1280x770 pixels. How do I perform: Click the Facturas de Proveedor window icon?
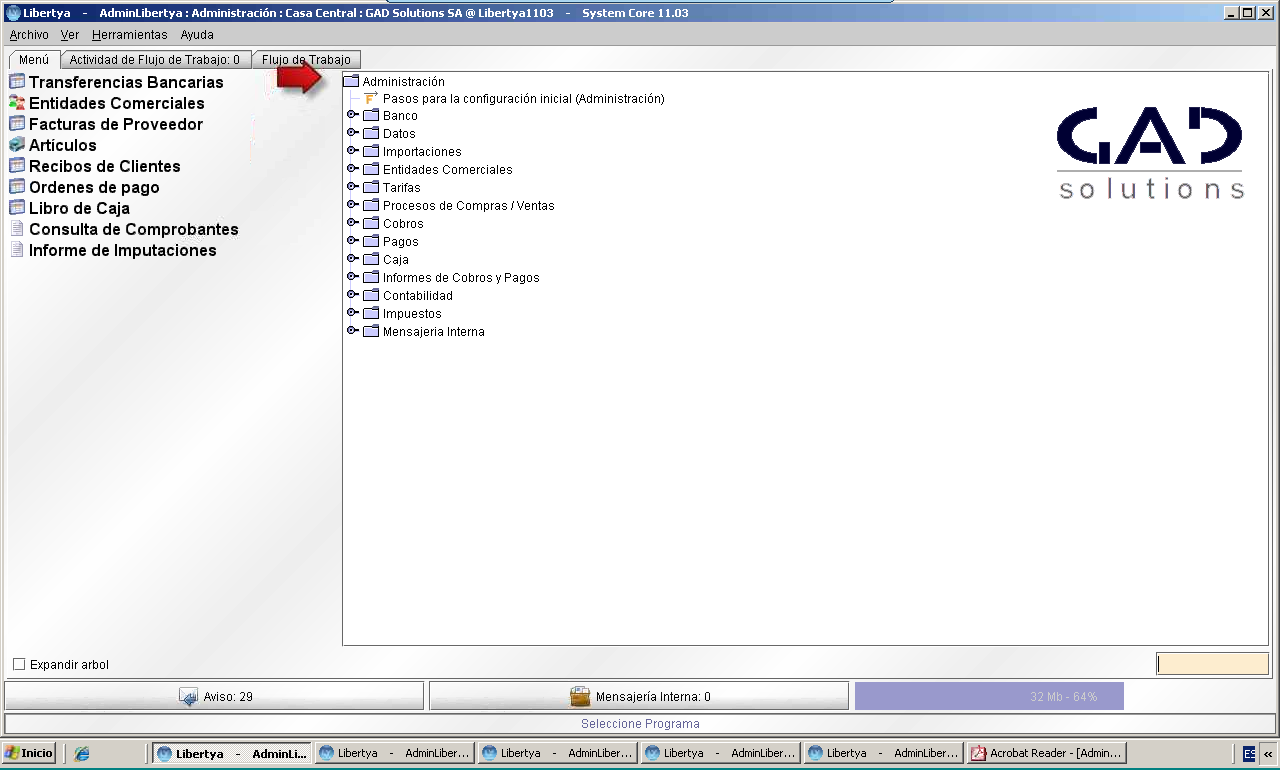[x=17, y=124]
